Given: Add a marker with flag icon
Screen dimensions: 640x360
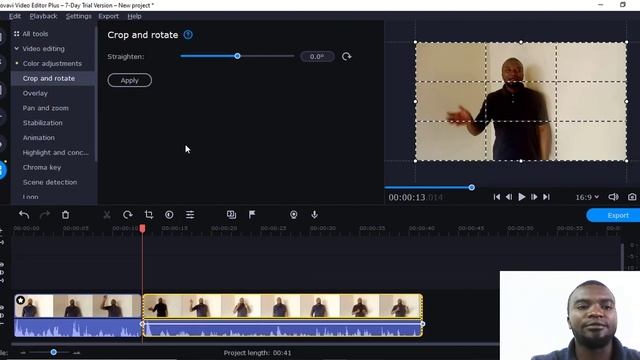Looking at the screenshot, I should click(252, 215).
